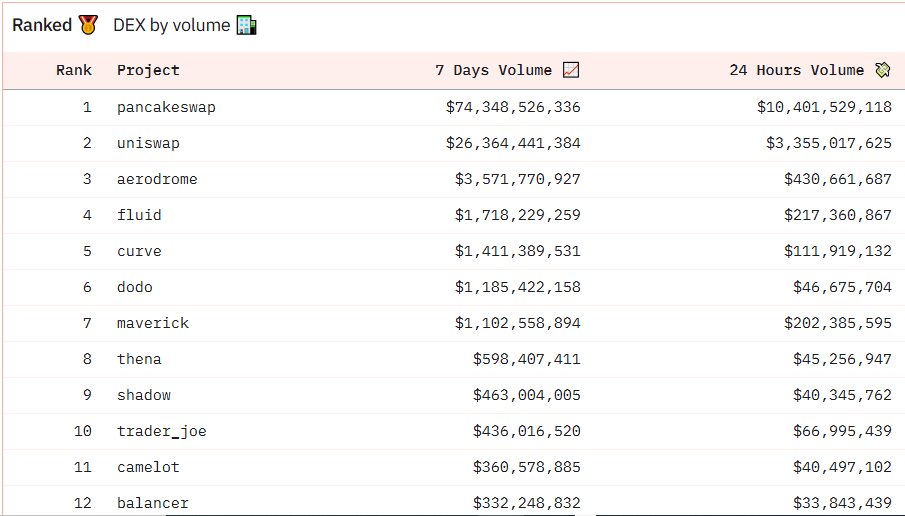The height and width of the screenshot is (516, 905).
Task: Click the Ranked title text
Action: pos(42,25)
